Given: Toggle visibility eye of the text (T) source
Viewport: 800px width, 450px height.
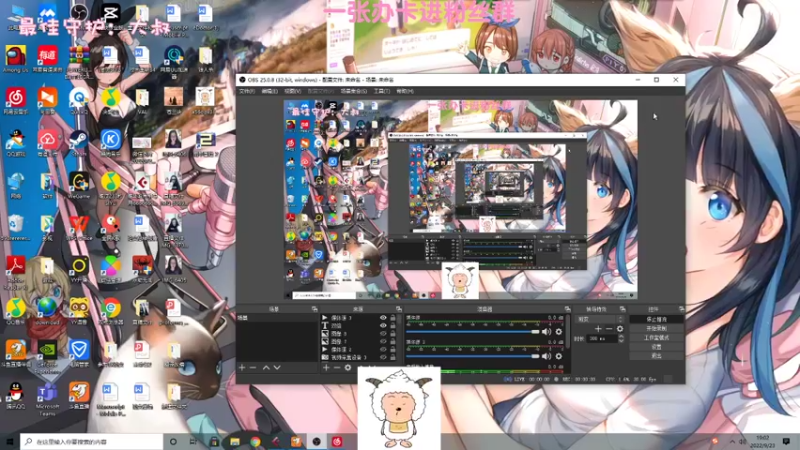Looking at the screenshot, I should tap(383, 326).
